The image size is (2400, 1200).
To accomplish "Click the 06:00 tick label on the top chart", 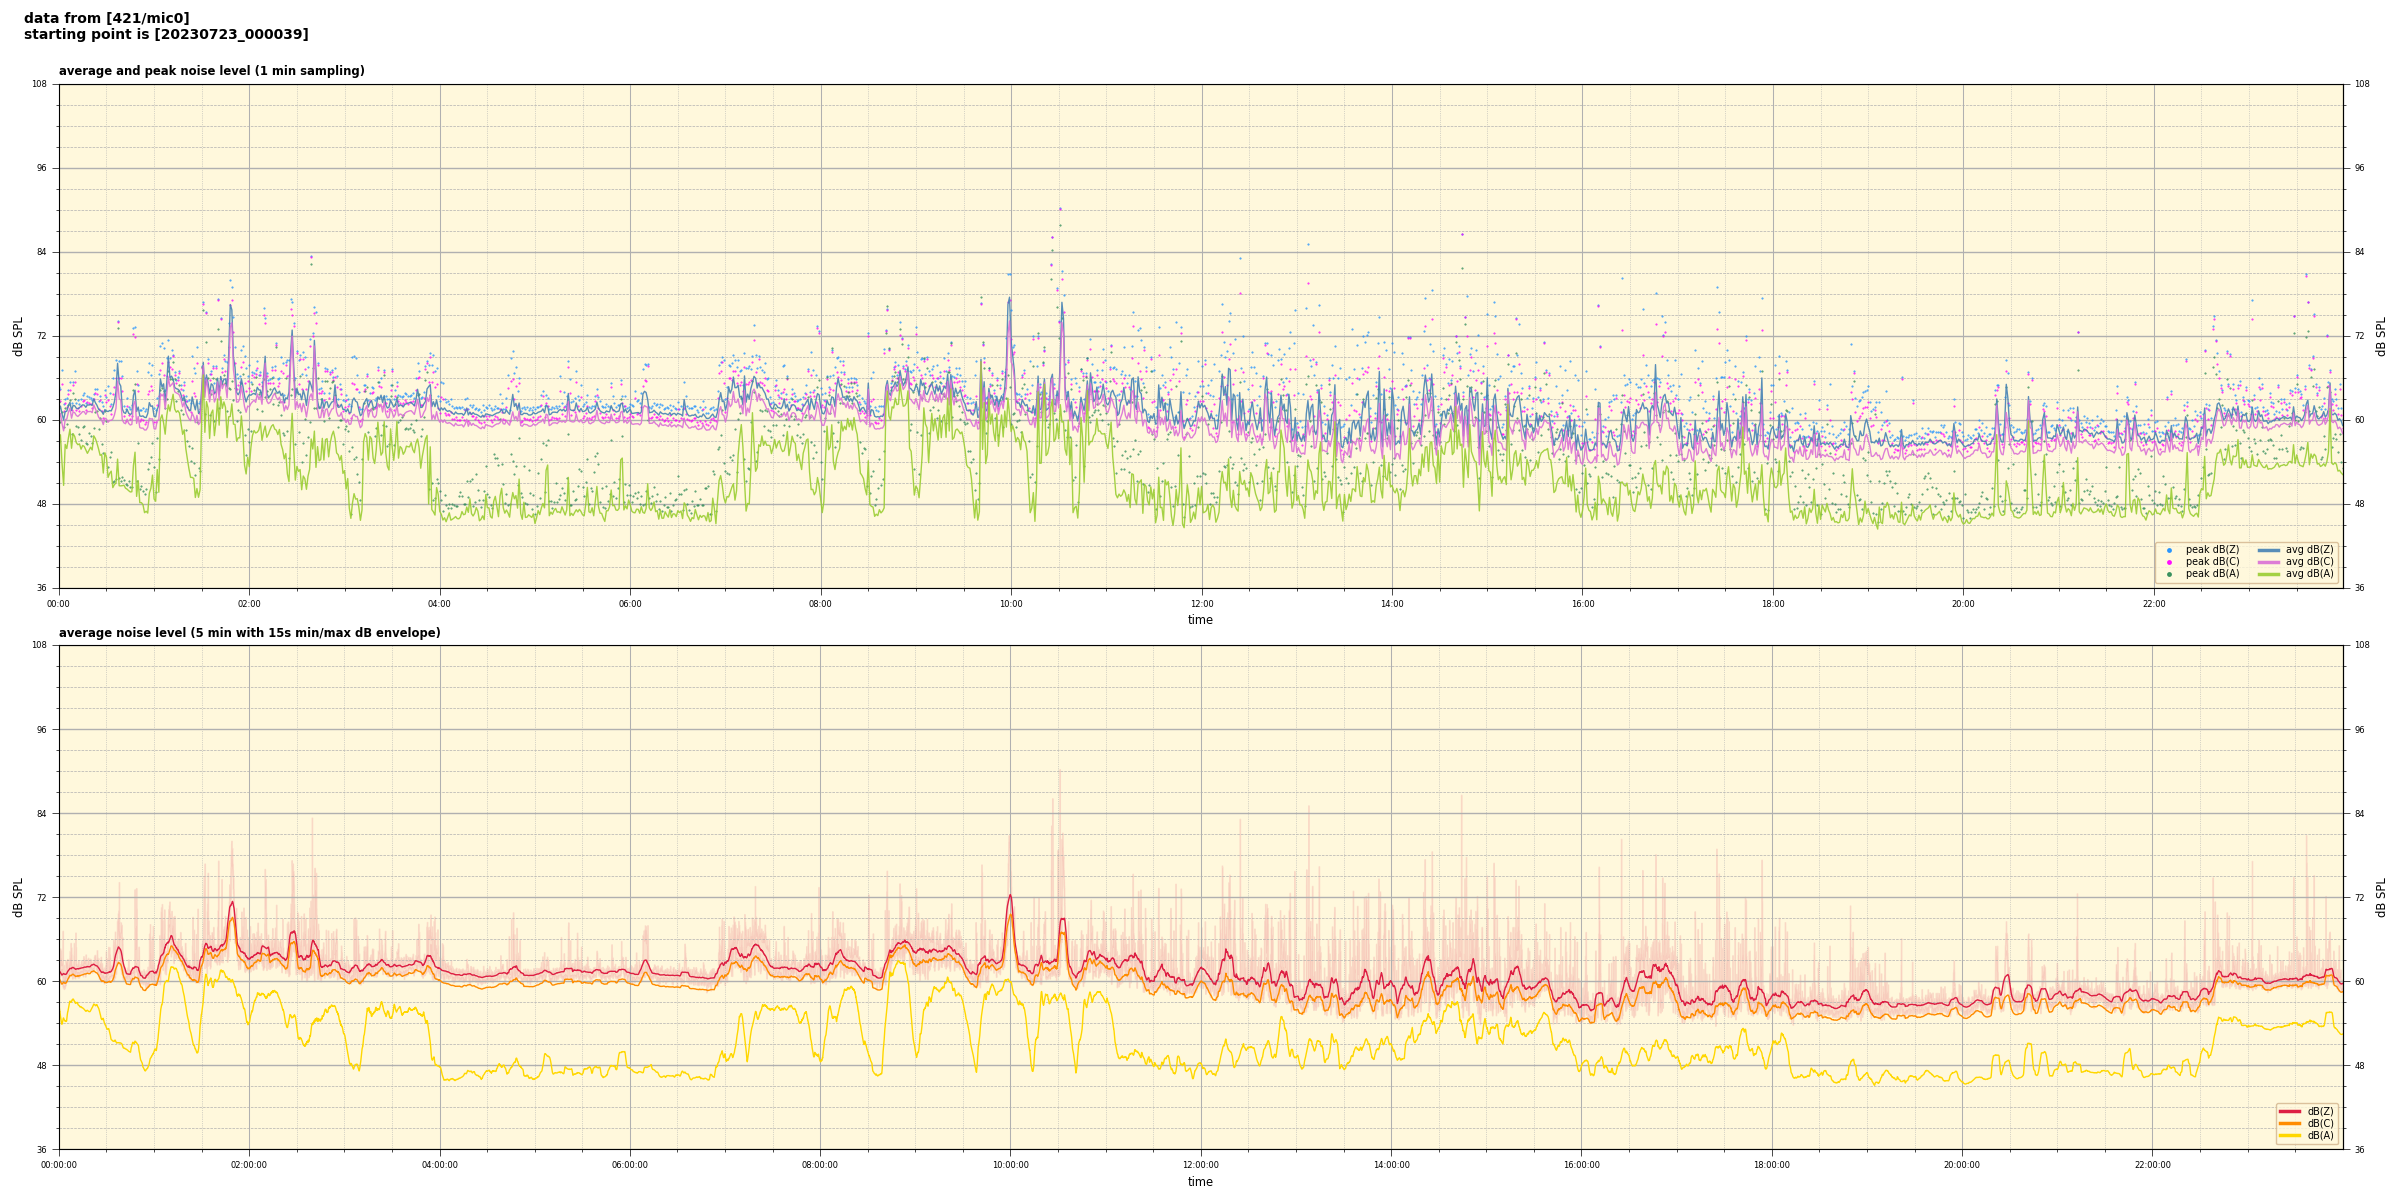I will pyautogui.click(x=630, y=604).
